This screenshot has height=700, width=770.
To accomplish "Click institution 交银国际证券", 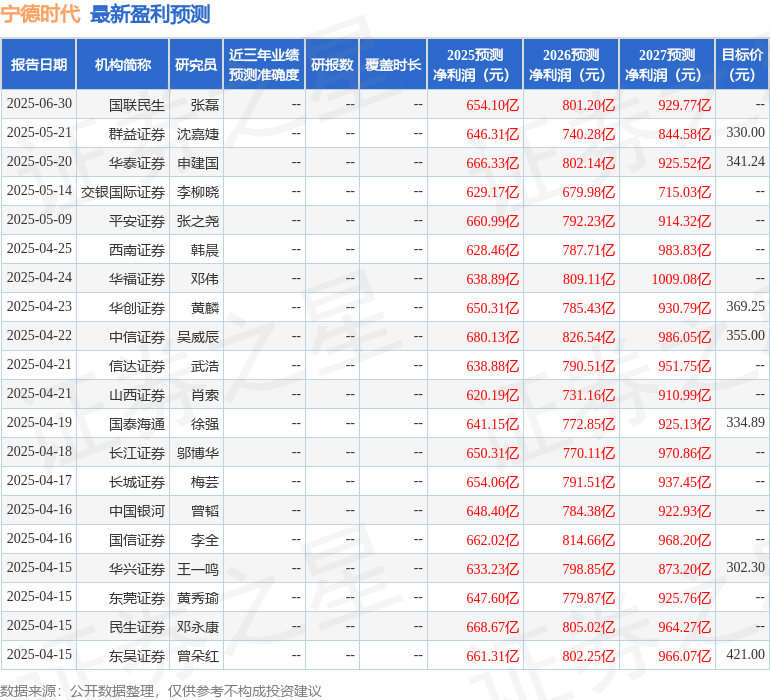I will click(123, 192).
